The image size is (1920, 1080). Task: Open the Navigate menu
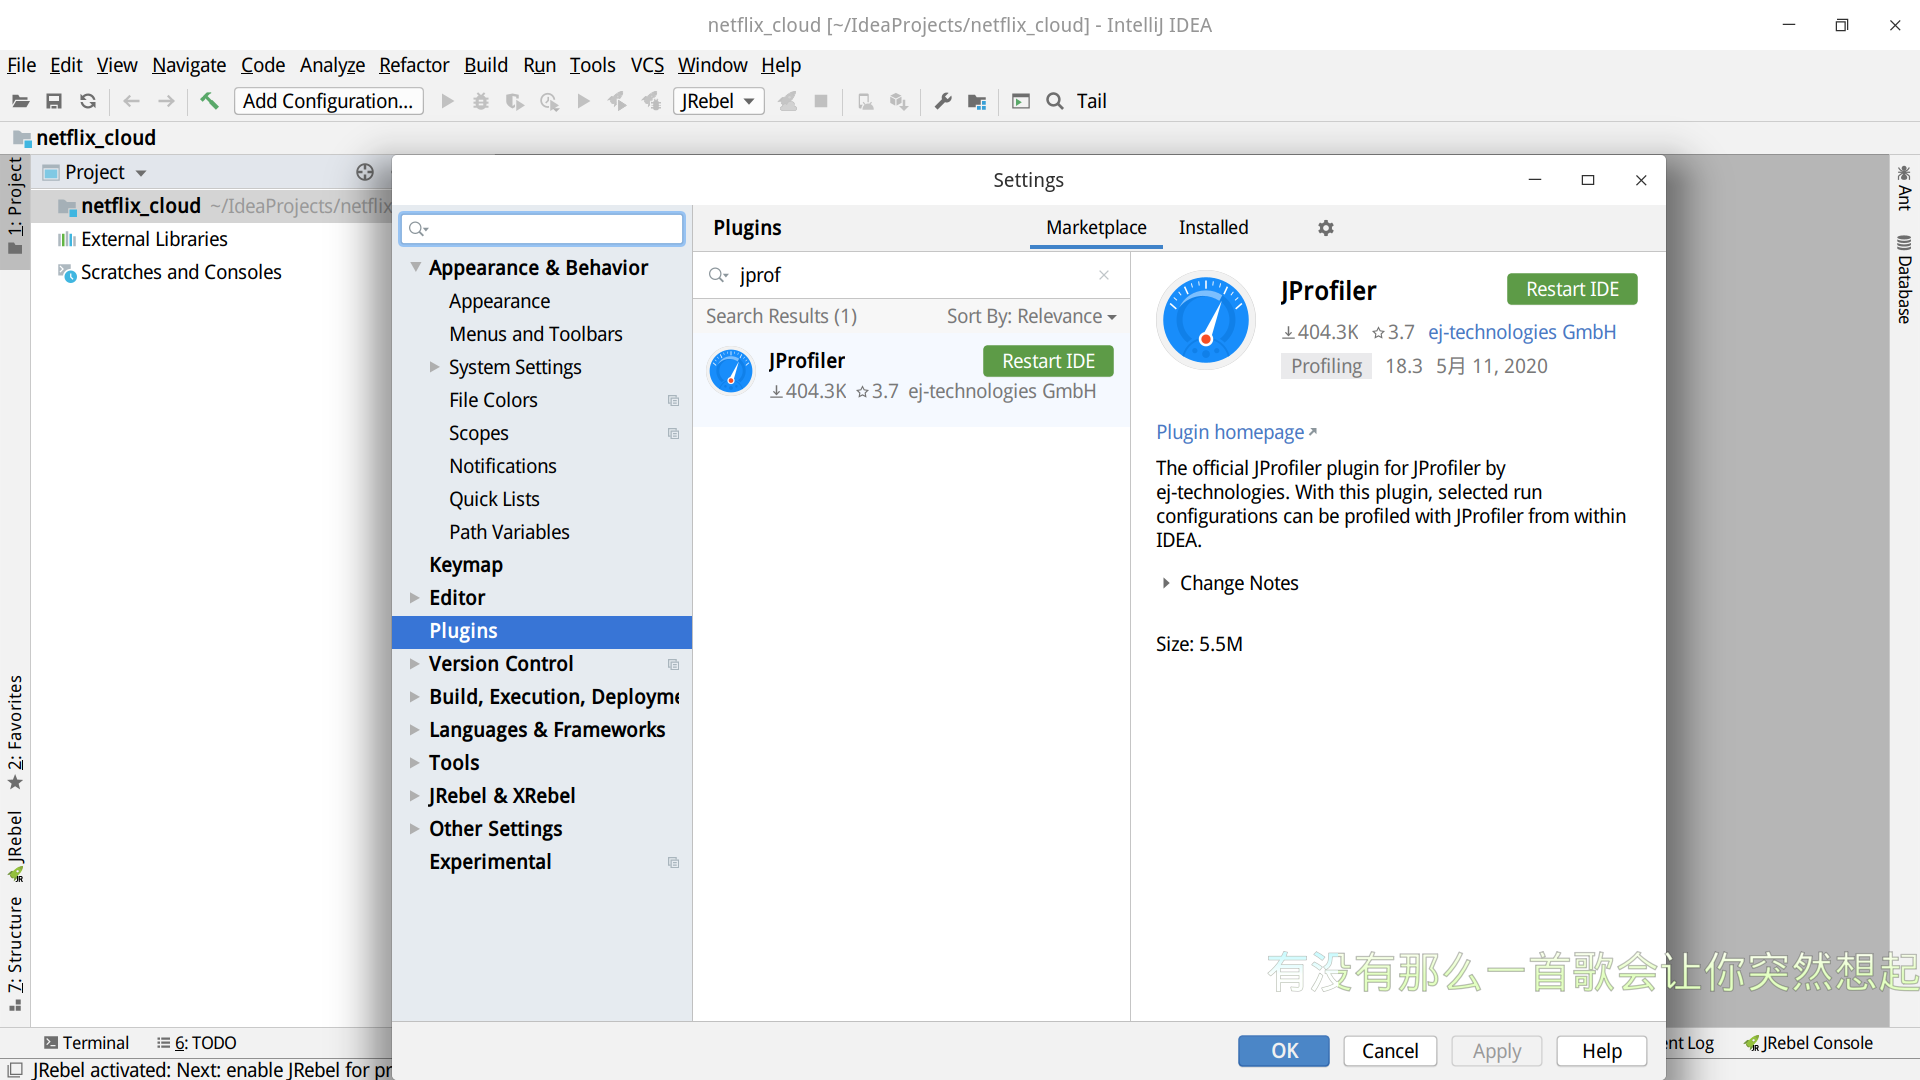(189, 65)
